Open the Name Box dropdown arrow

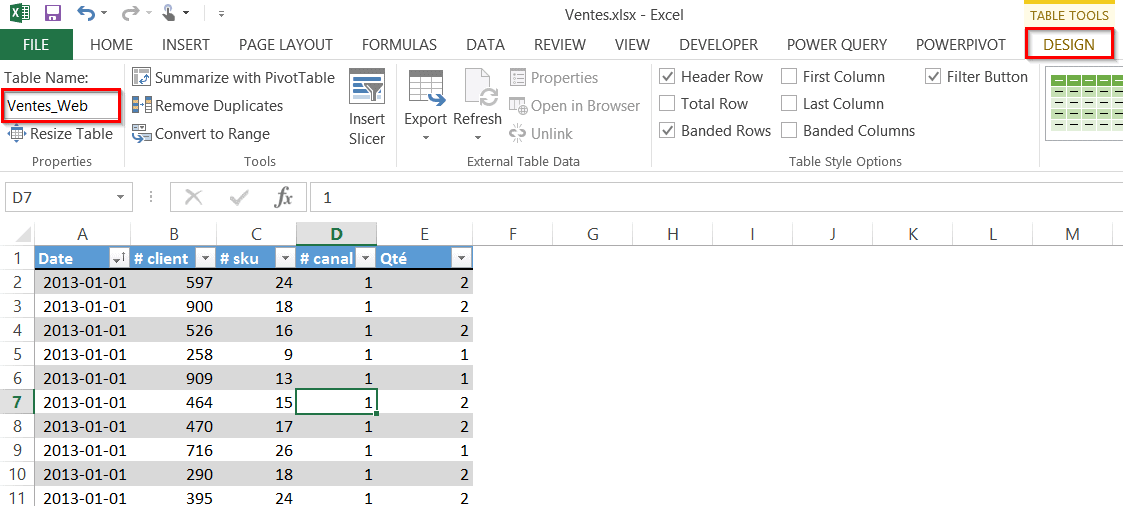[x=121, y=197]
